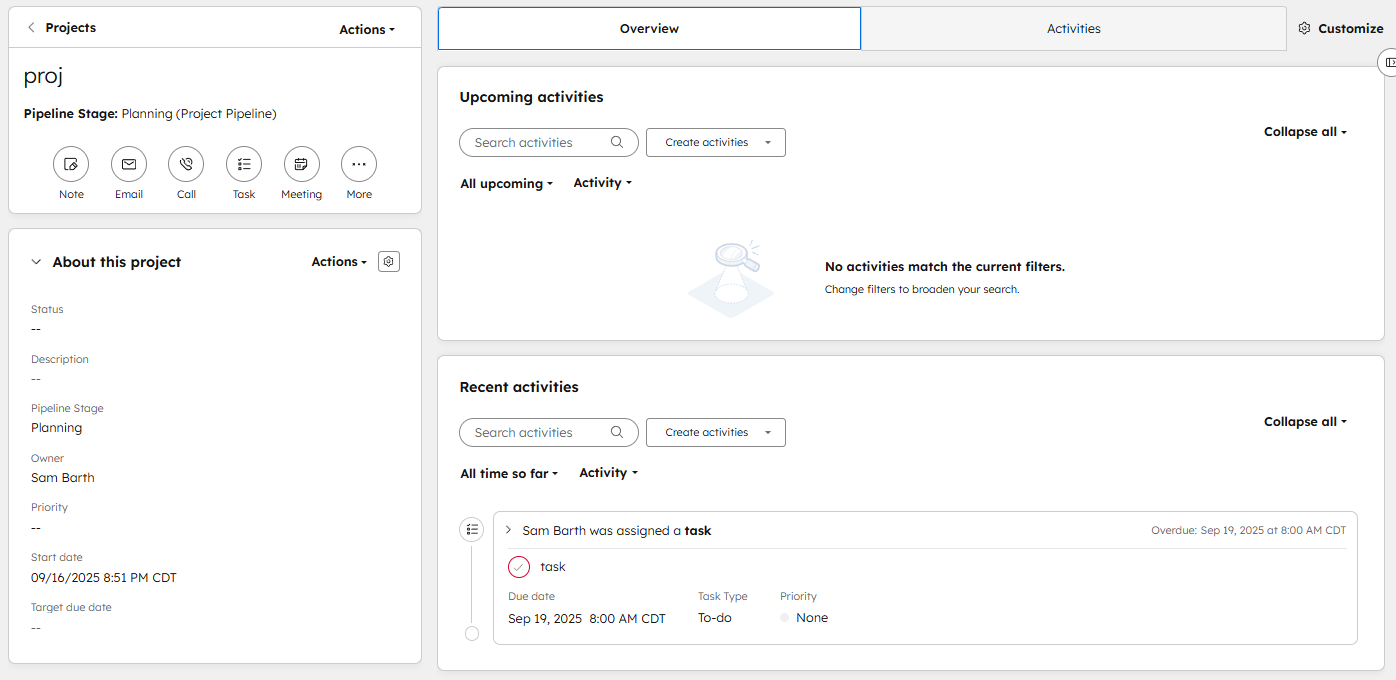The width and height of the screenshot is (1396, 680).
Task: Schedule a Meeting using the calendar icon
Action: coord(301,164)
